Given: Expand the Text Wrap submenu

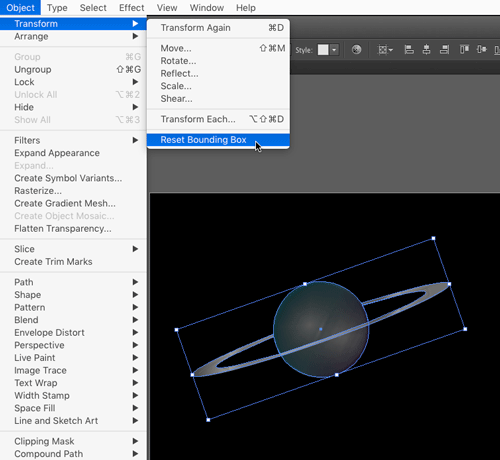Looking at the screenshot, I should [73, 383].
